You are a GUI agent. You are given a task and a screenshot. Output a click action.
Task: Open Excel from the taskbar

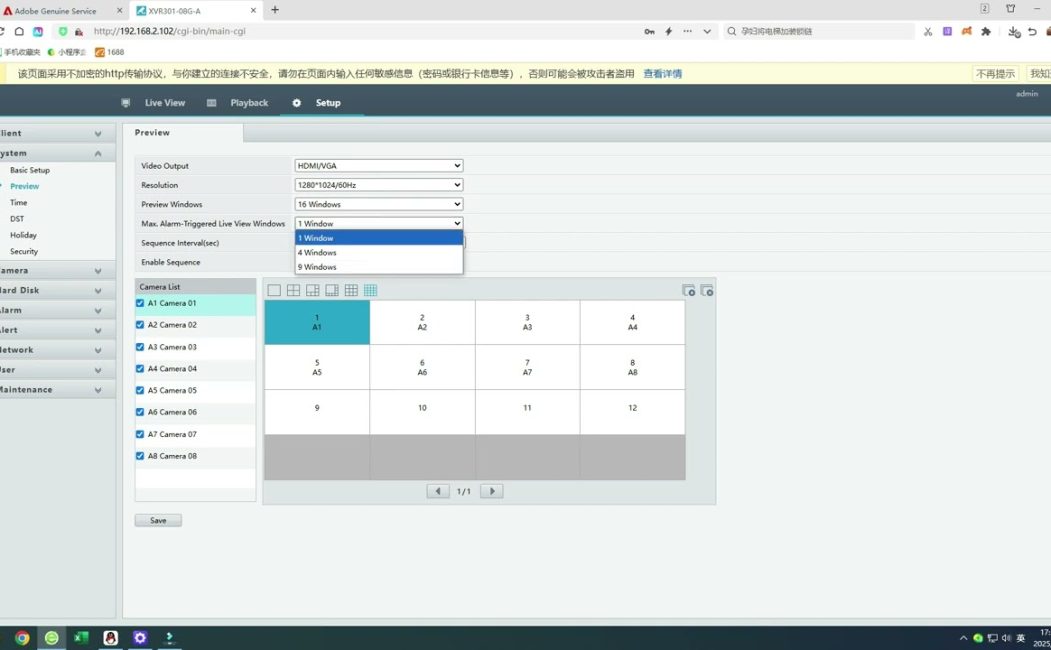tap(81, 638)
